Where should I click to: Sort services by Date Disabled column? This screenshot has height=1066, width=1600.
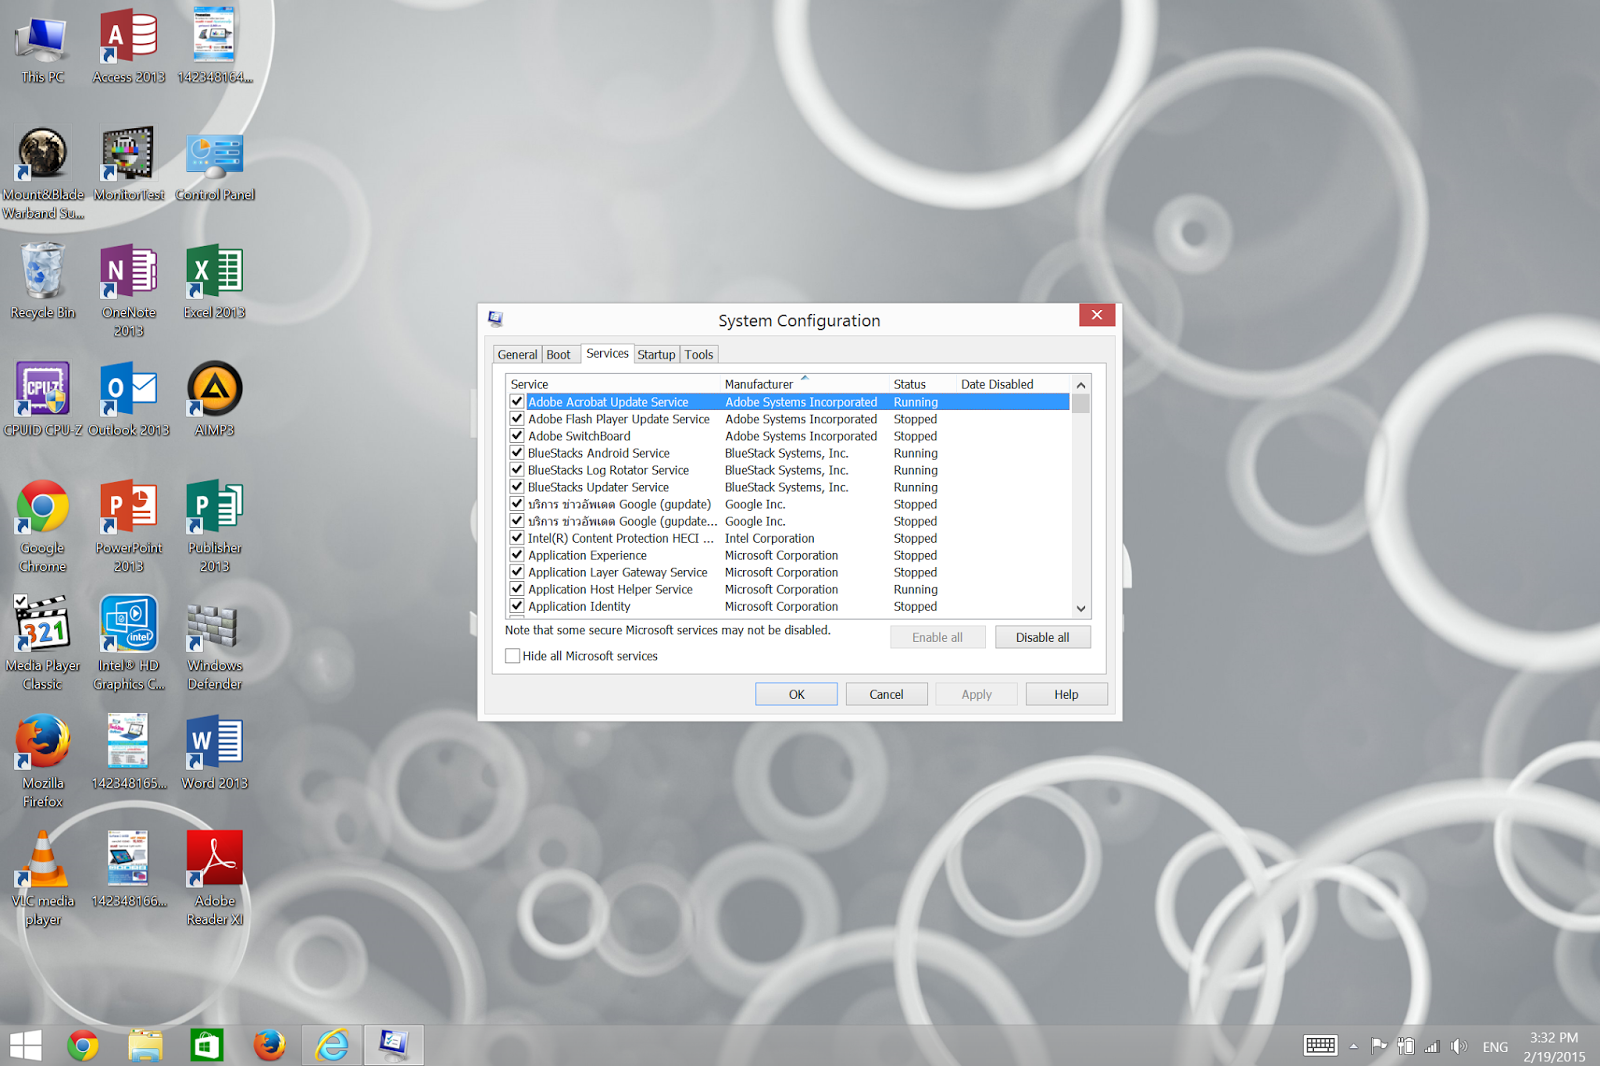coord(1013,384)
